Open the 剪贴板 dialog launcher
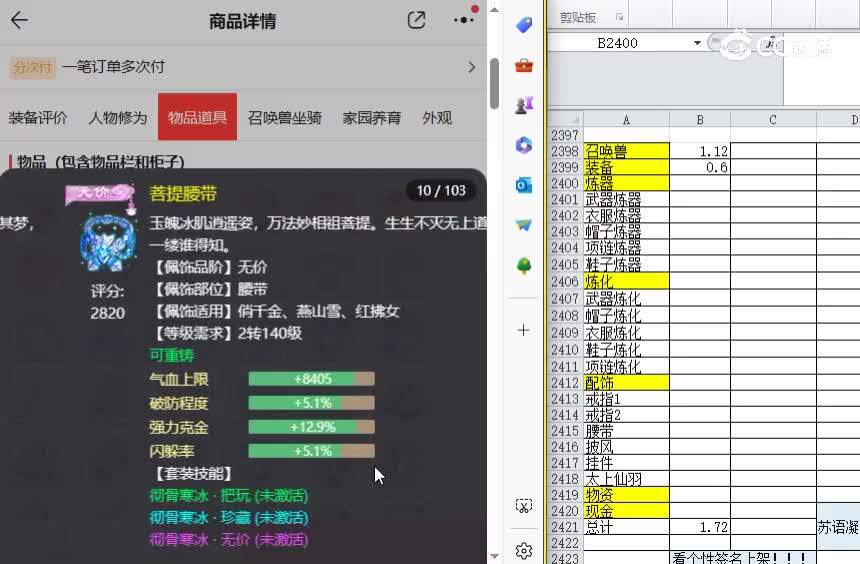The image size is (860, 564). [x=619, y=17]
